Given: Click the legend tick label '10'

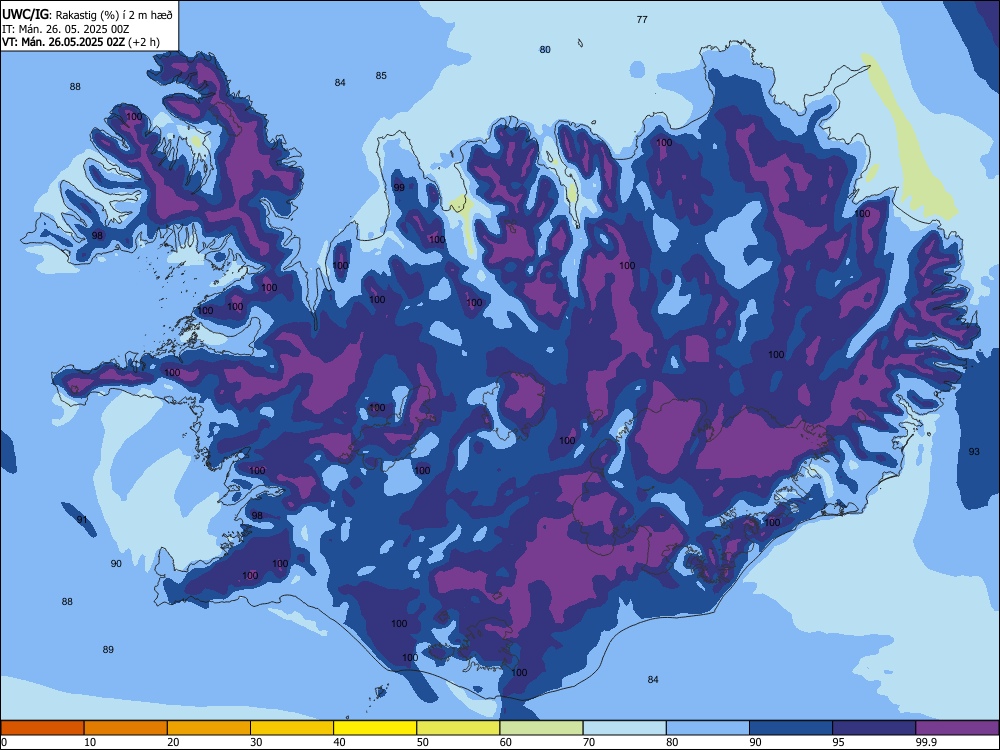Looking at the screenshot, I should [90, 742].
